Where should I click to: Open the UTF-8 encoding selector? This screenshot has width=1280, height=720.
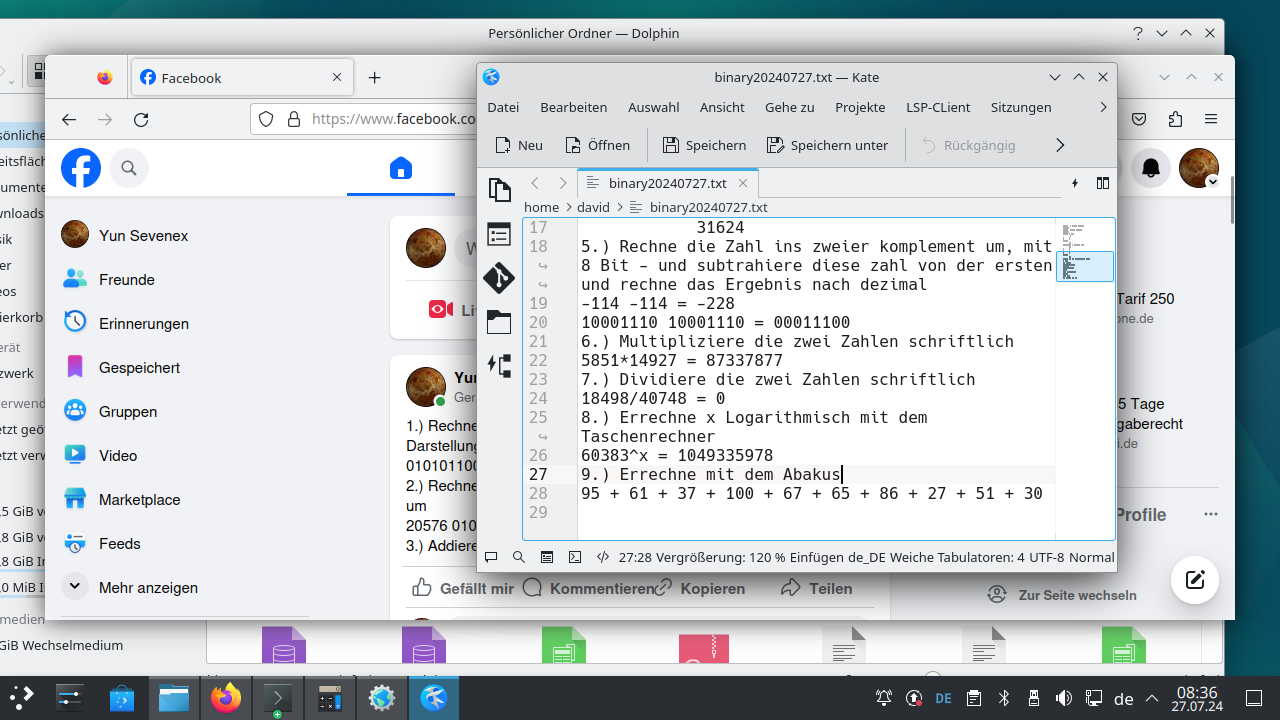(x=1046, y=557)
